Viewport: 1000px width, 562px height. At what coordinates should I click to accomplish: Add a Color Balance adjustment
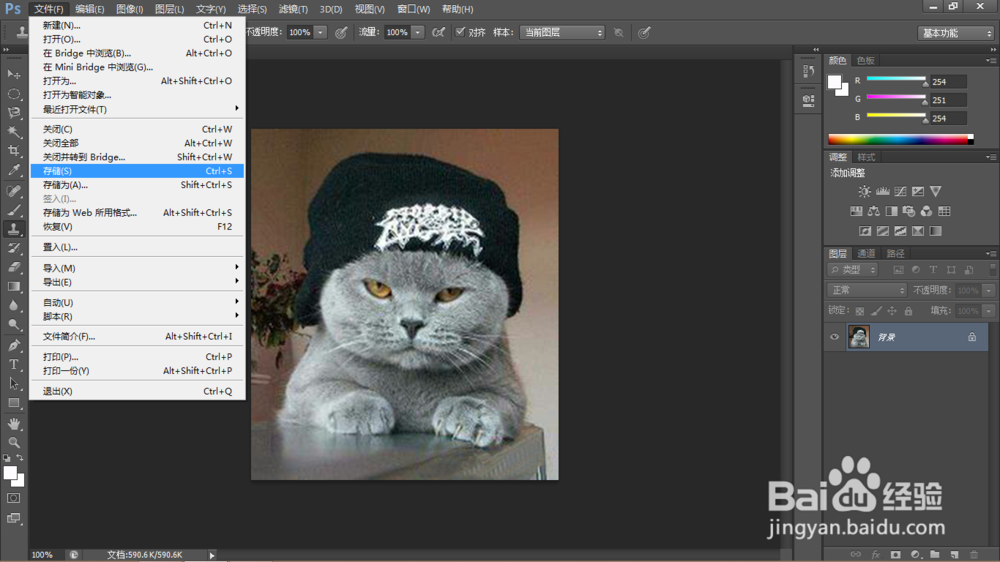874,211
